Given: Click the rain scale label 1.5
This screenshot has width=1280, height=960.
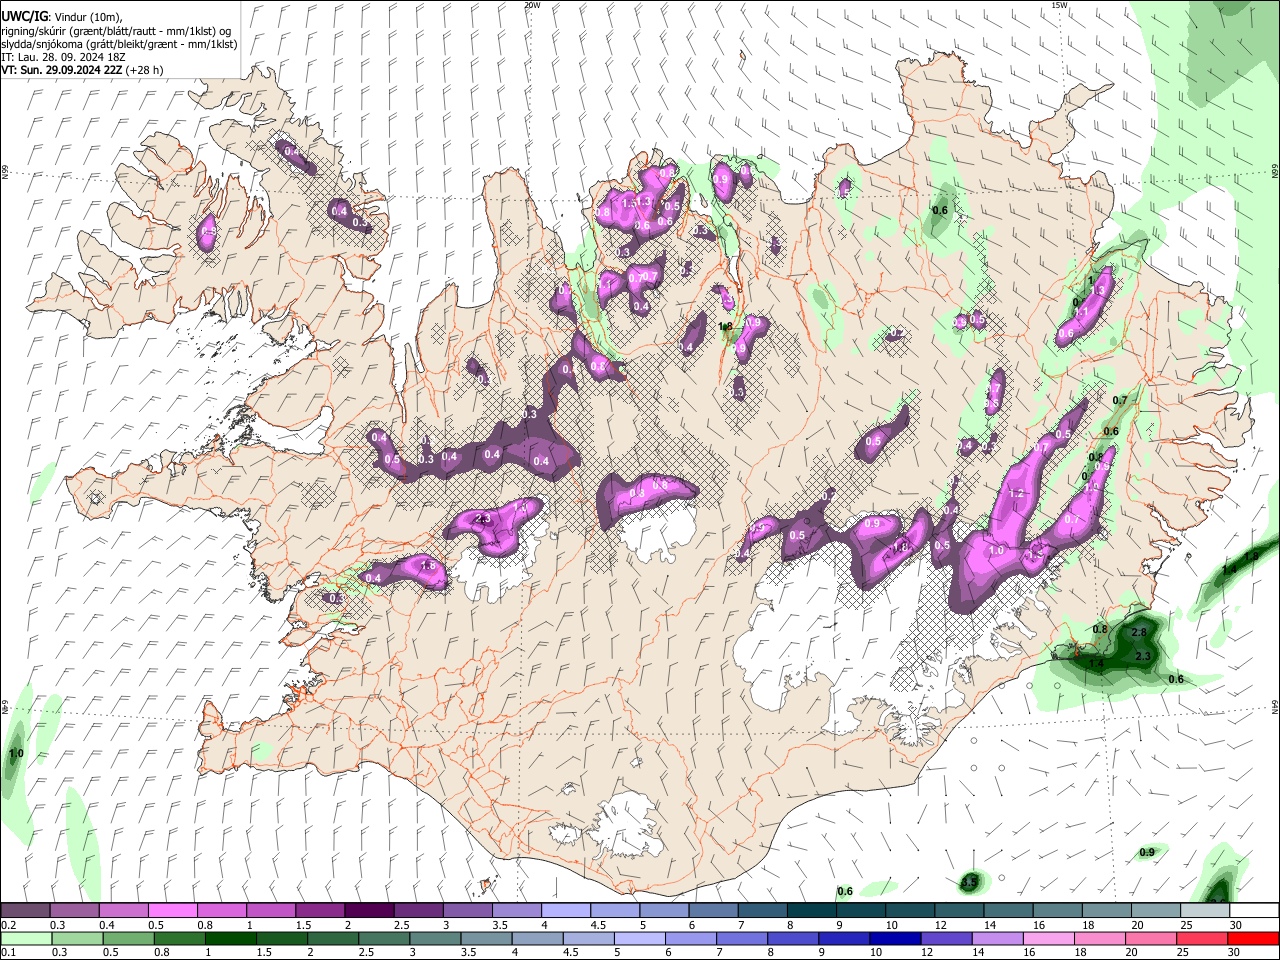Looking at the screenshot, I should tap(264, 953).
